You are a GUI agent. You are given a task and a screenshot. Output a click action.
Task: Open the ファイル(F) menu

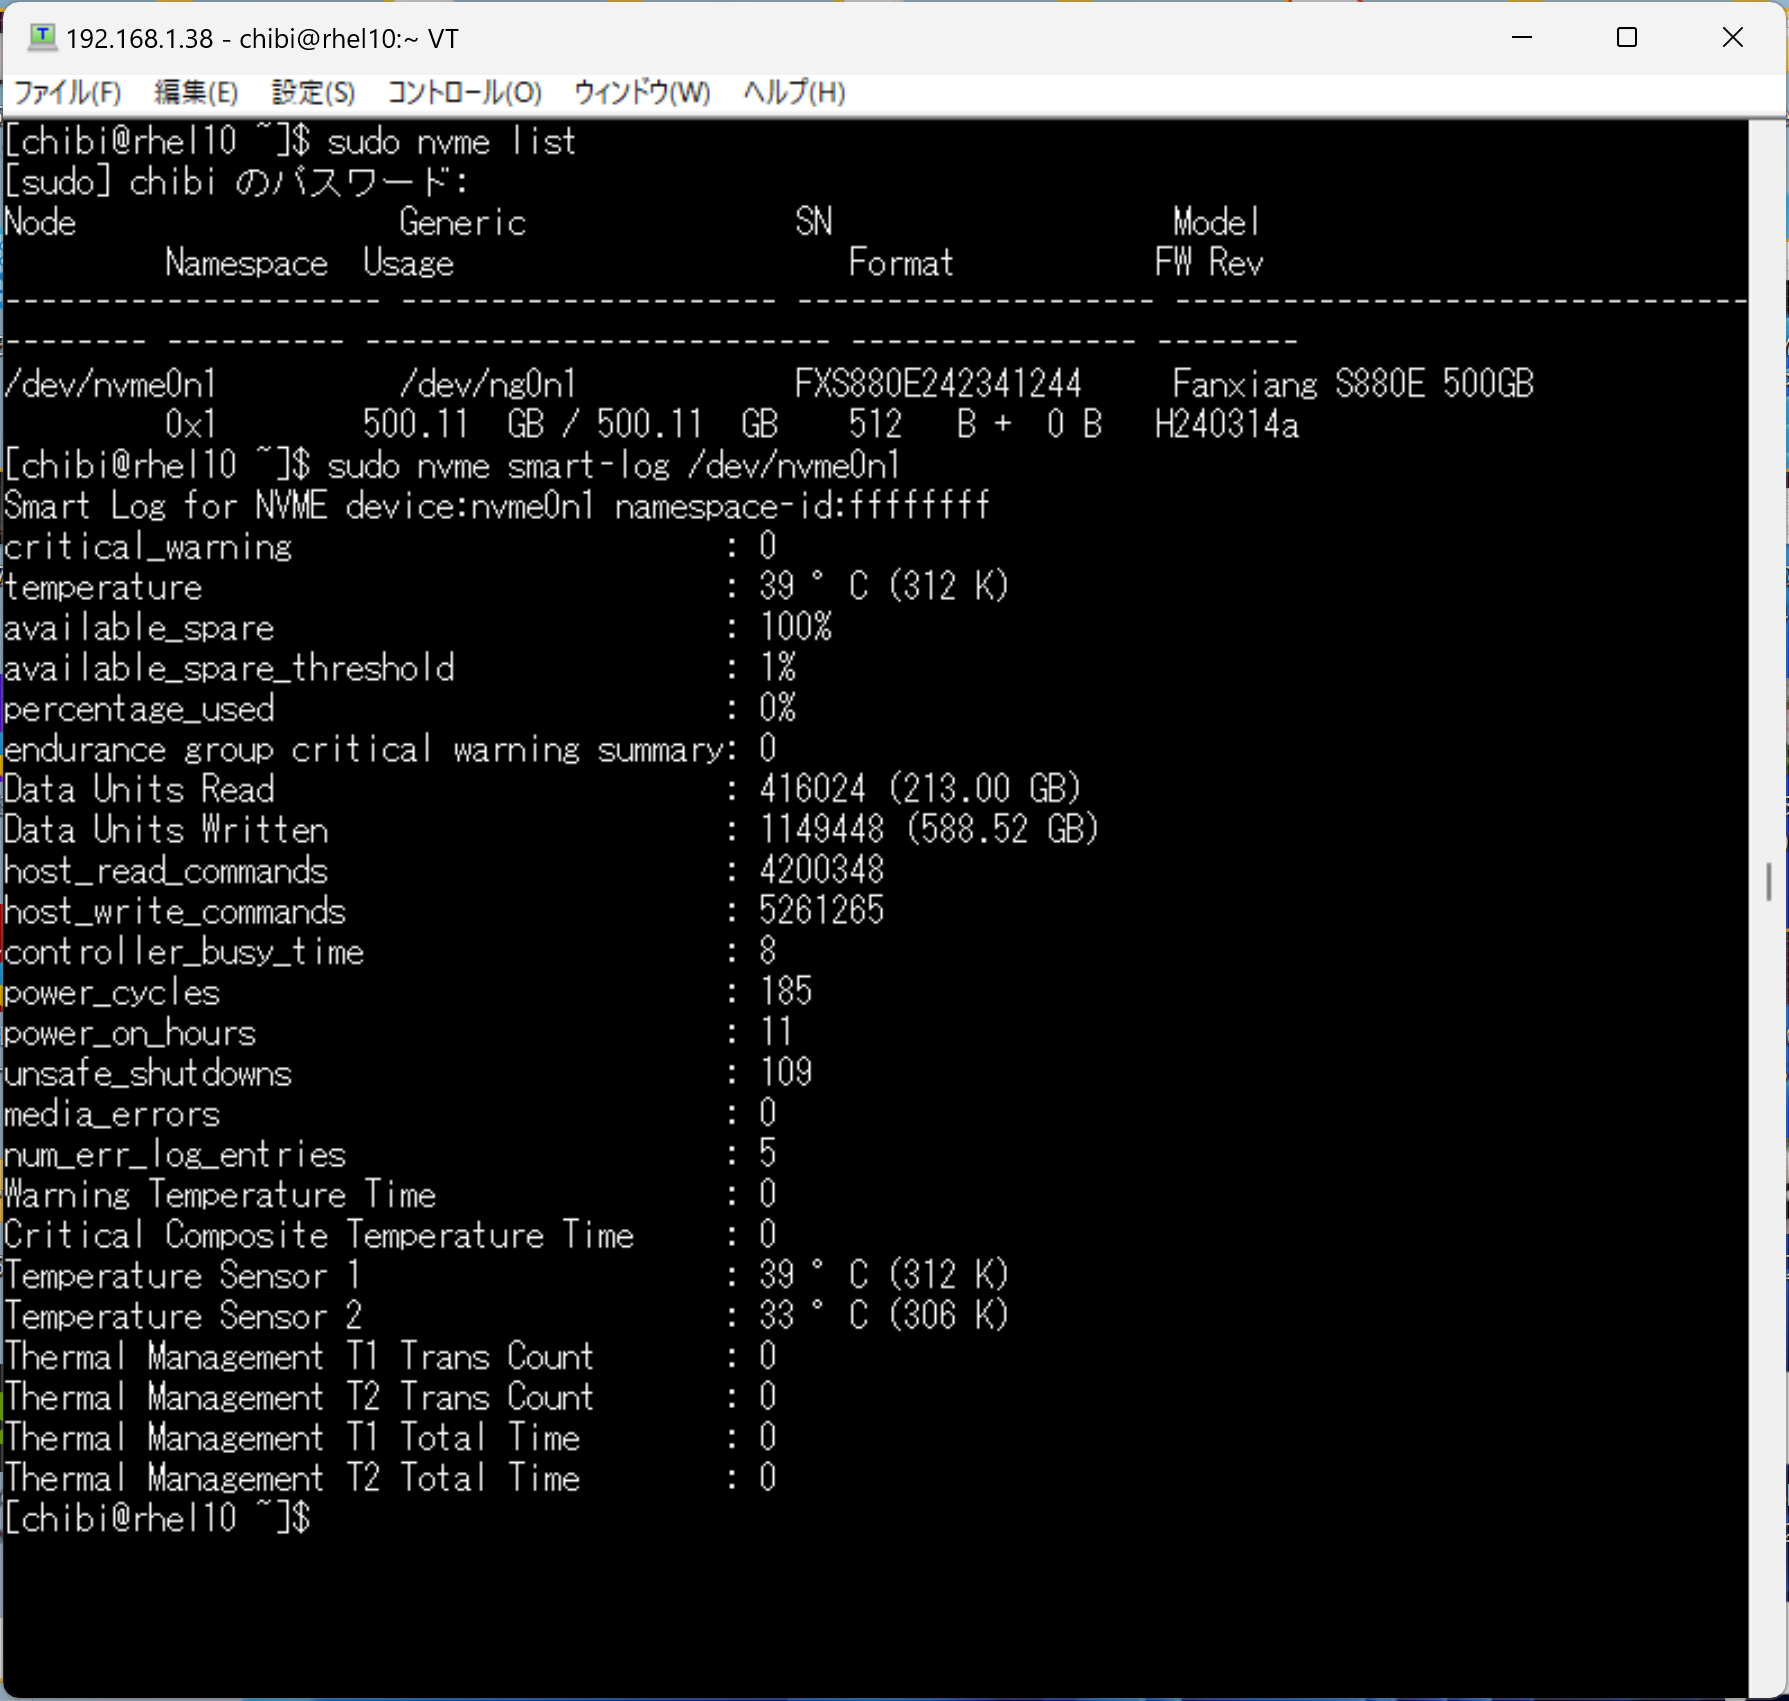[x=68, y=93]
